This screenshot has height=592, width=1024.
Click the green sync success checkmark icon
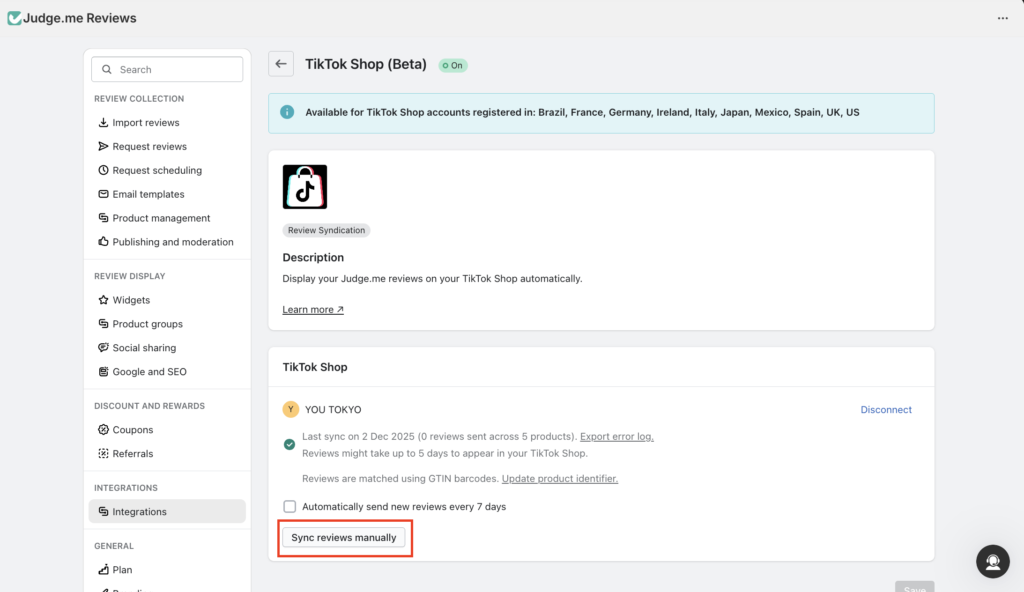(289, 444)
